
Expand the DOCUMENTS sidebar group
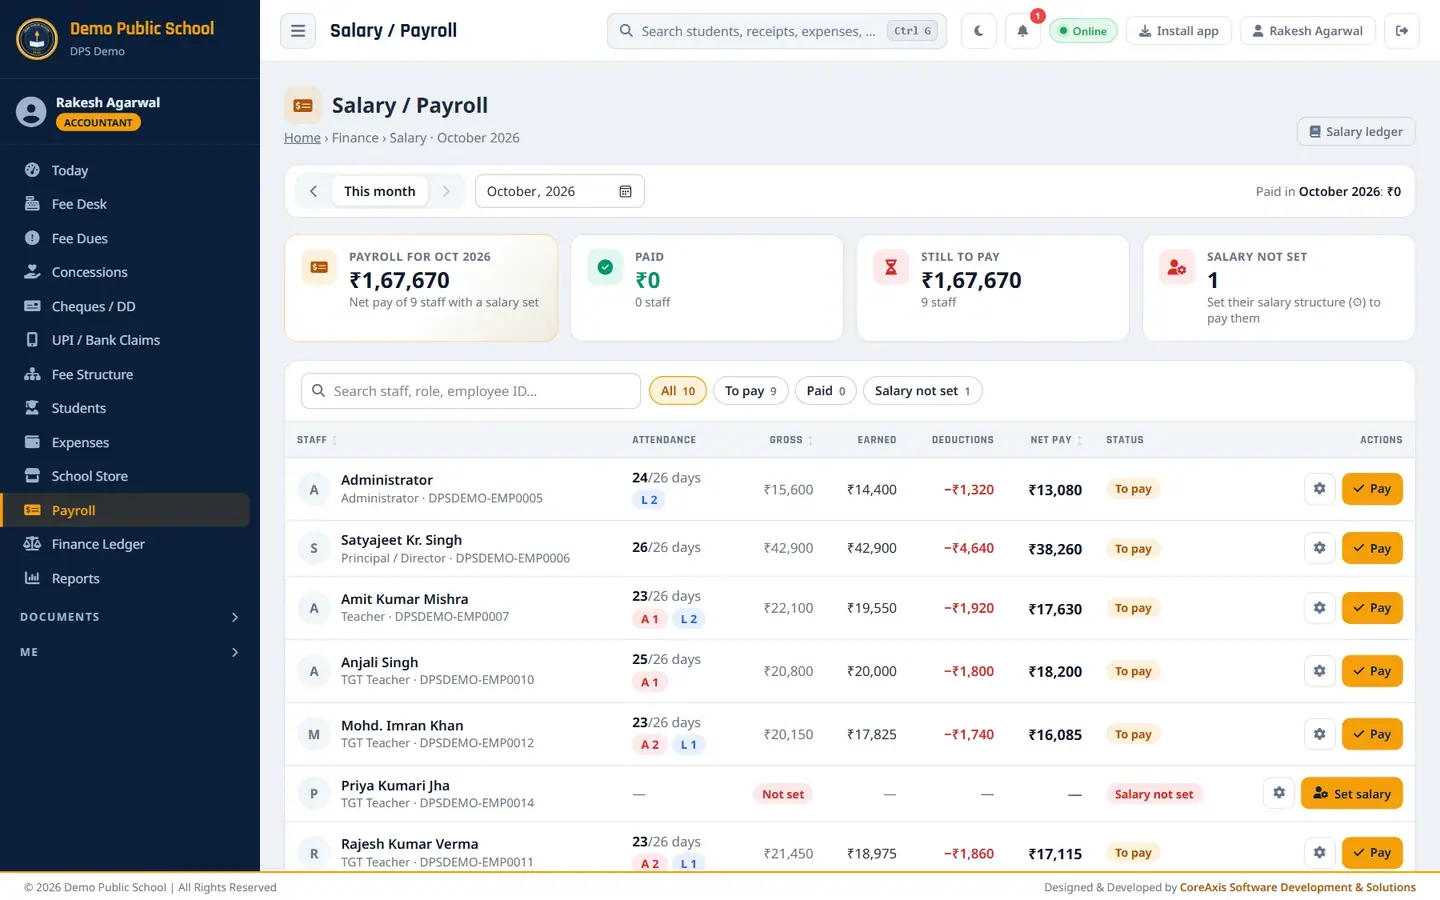pyautogui.click(x=130, y=617)
